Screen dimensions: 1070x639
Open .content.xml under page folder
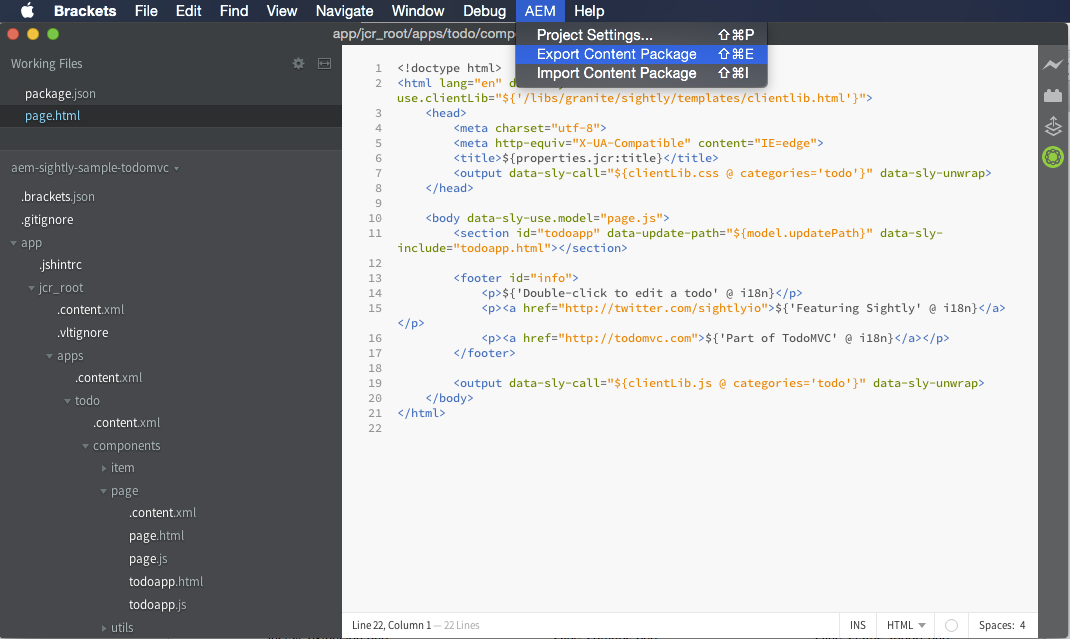point(162,513)
